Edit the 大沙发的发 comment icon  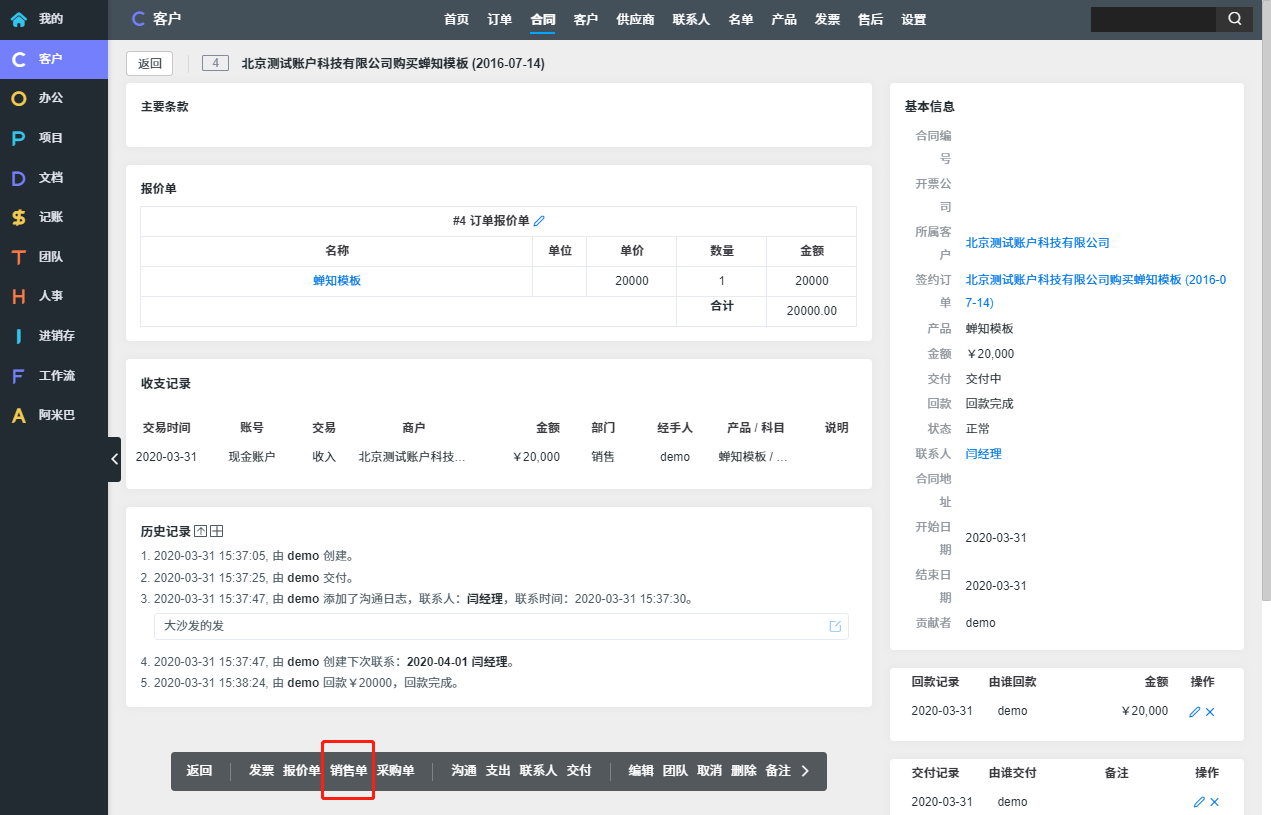tap(835, 626)
